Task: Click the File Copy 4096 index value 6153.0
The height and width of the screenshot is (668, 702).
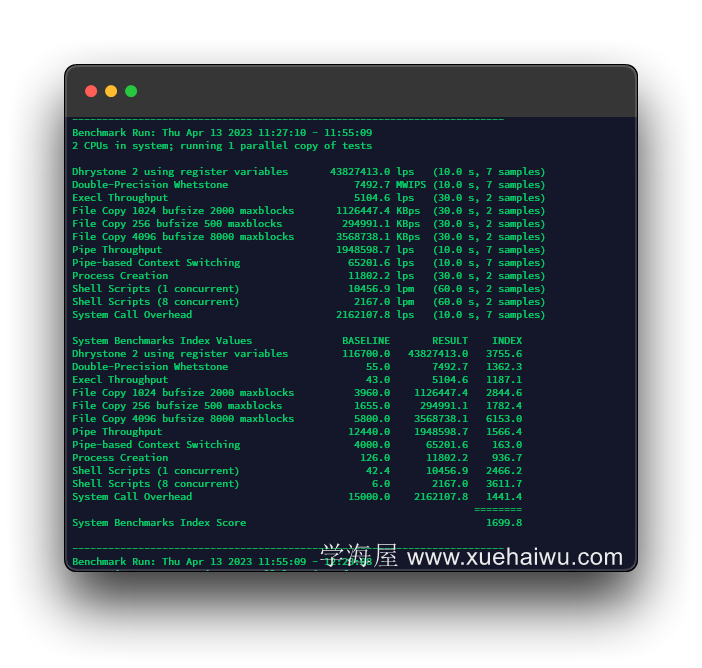Action: pos(504,419)
